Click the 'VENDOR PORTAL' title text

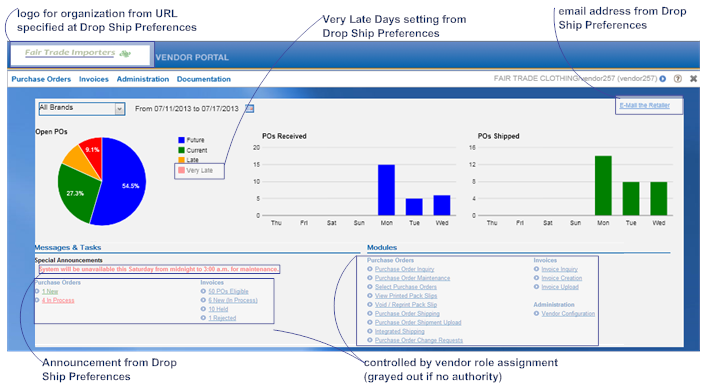pos(192,57)
